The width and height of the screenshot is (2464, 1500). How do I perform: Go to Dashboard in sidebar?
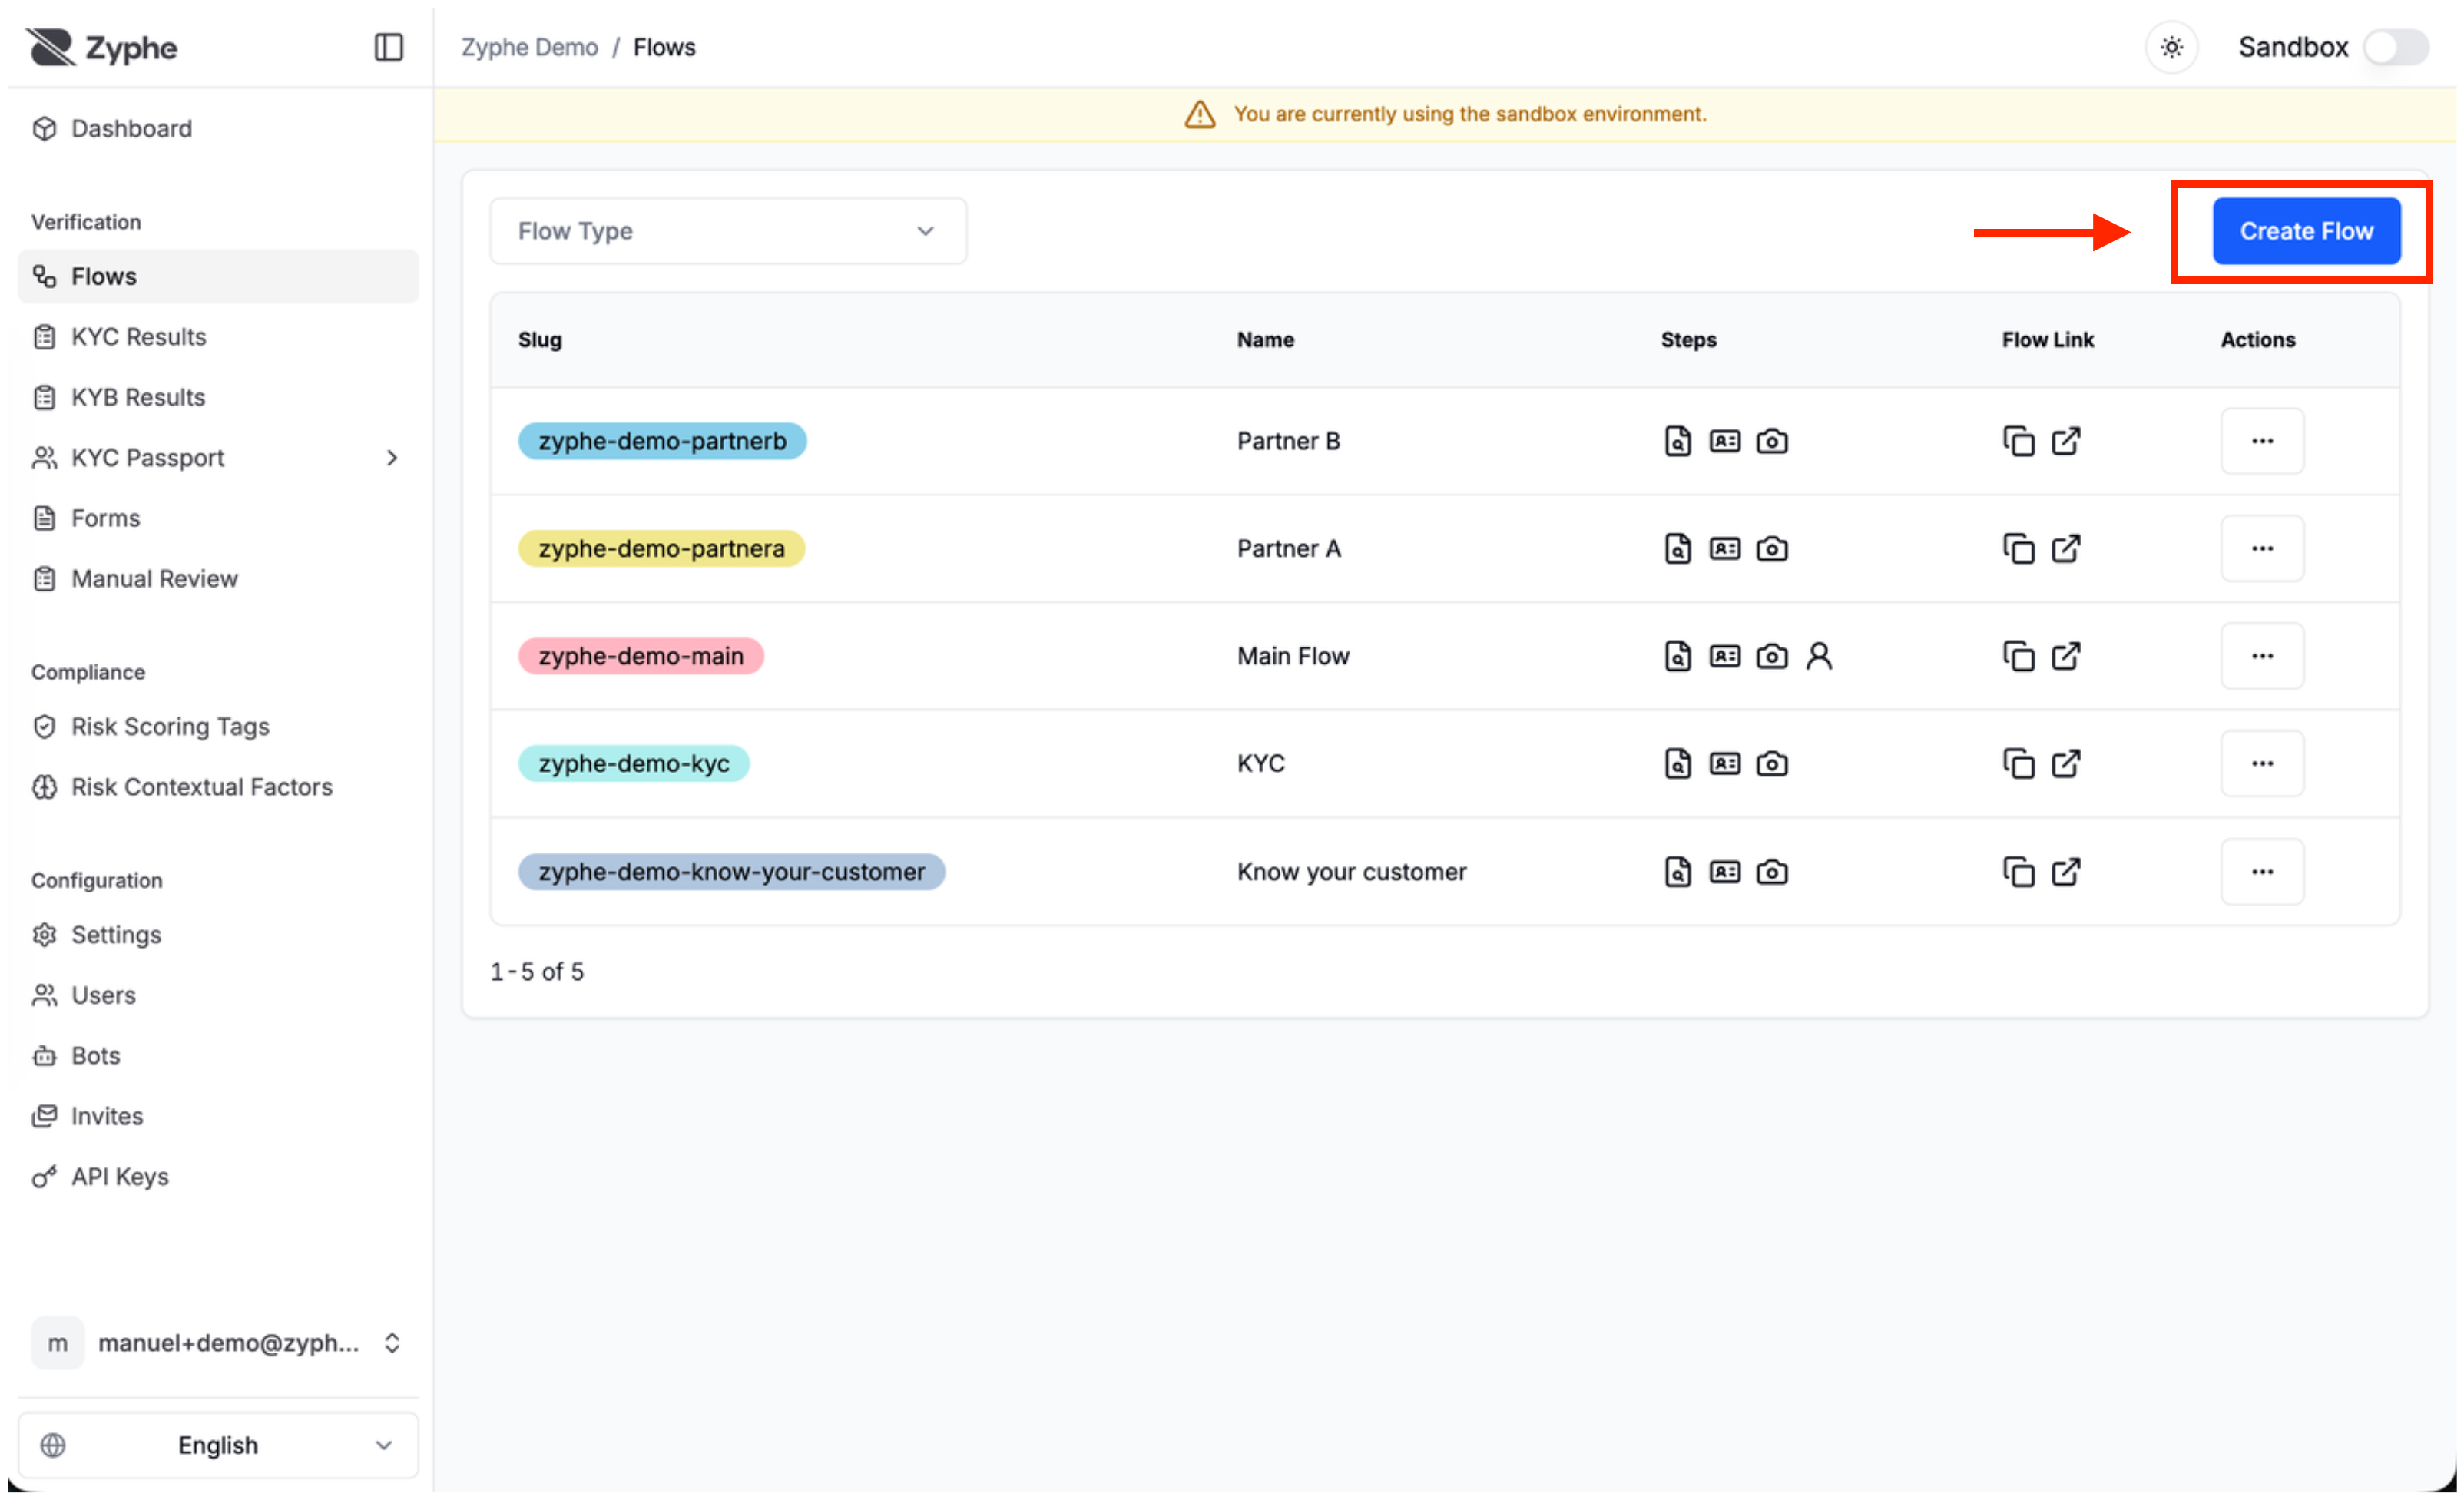click(x=218, y=128)
